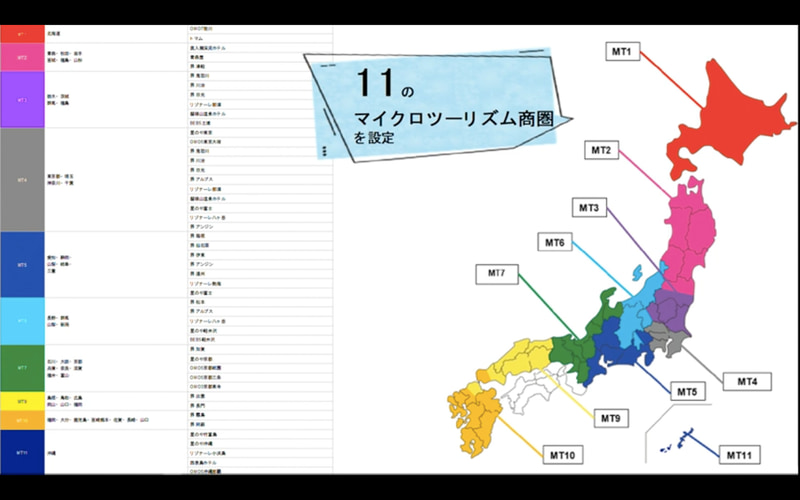
Task: Click the MT7 label box on the map
Action: point(497,274)
